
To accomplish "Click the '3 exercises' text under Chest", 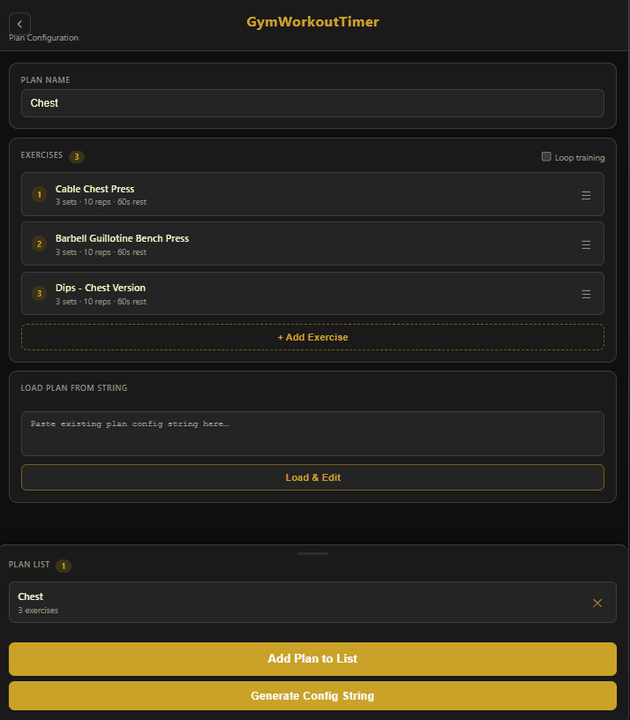I will point(38,610).
